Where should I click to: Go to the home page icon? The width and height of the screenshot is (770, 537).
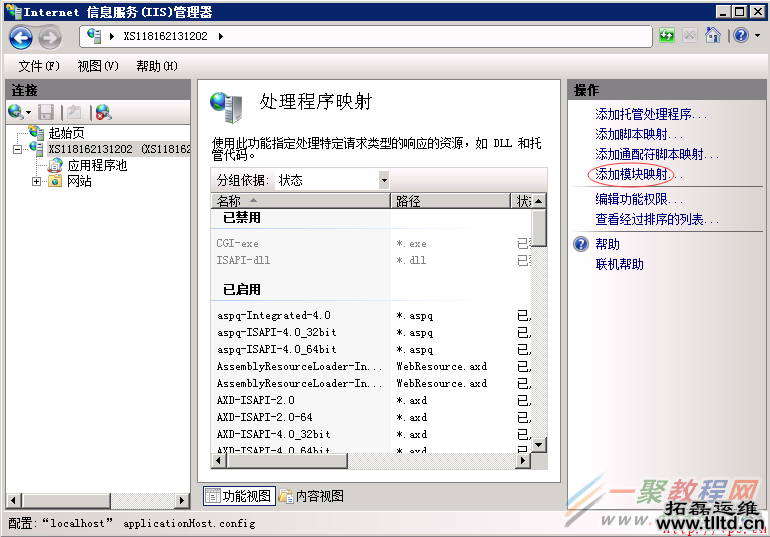713,36
